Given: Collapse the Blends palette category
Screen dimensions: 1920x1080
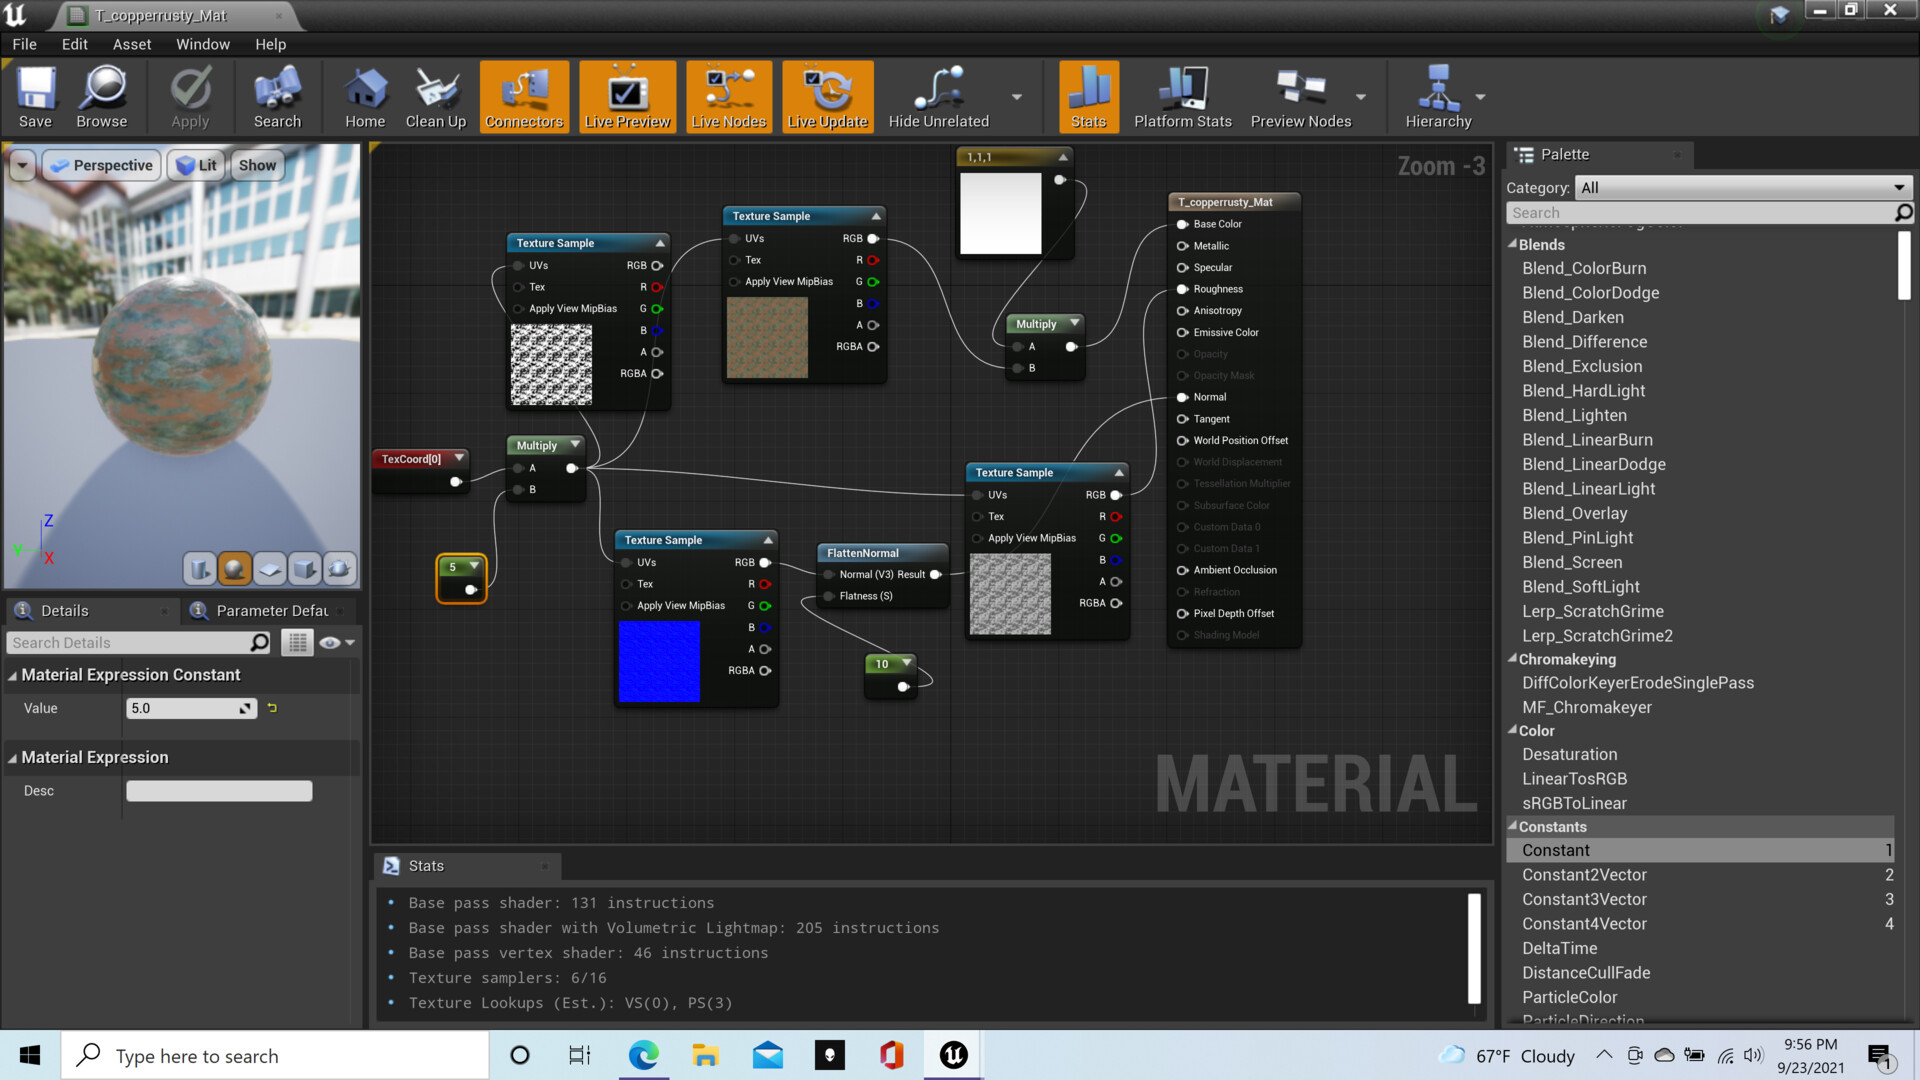Looking at the screenshot, I should (x=1513, y=244).
